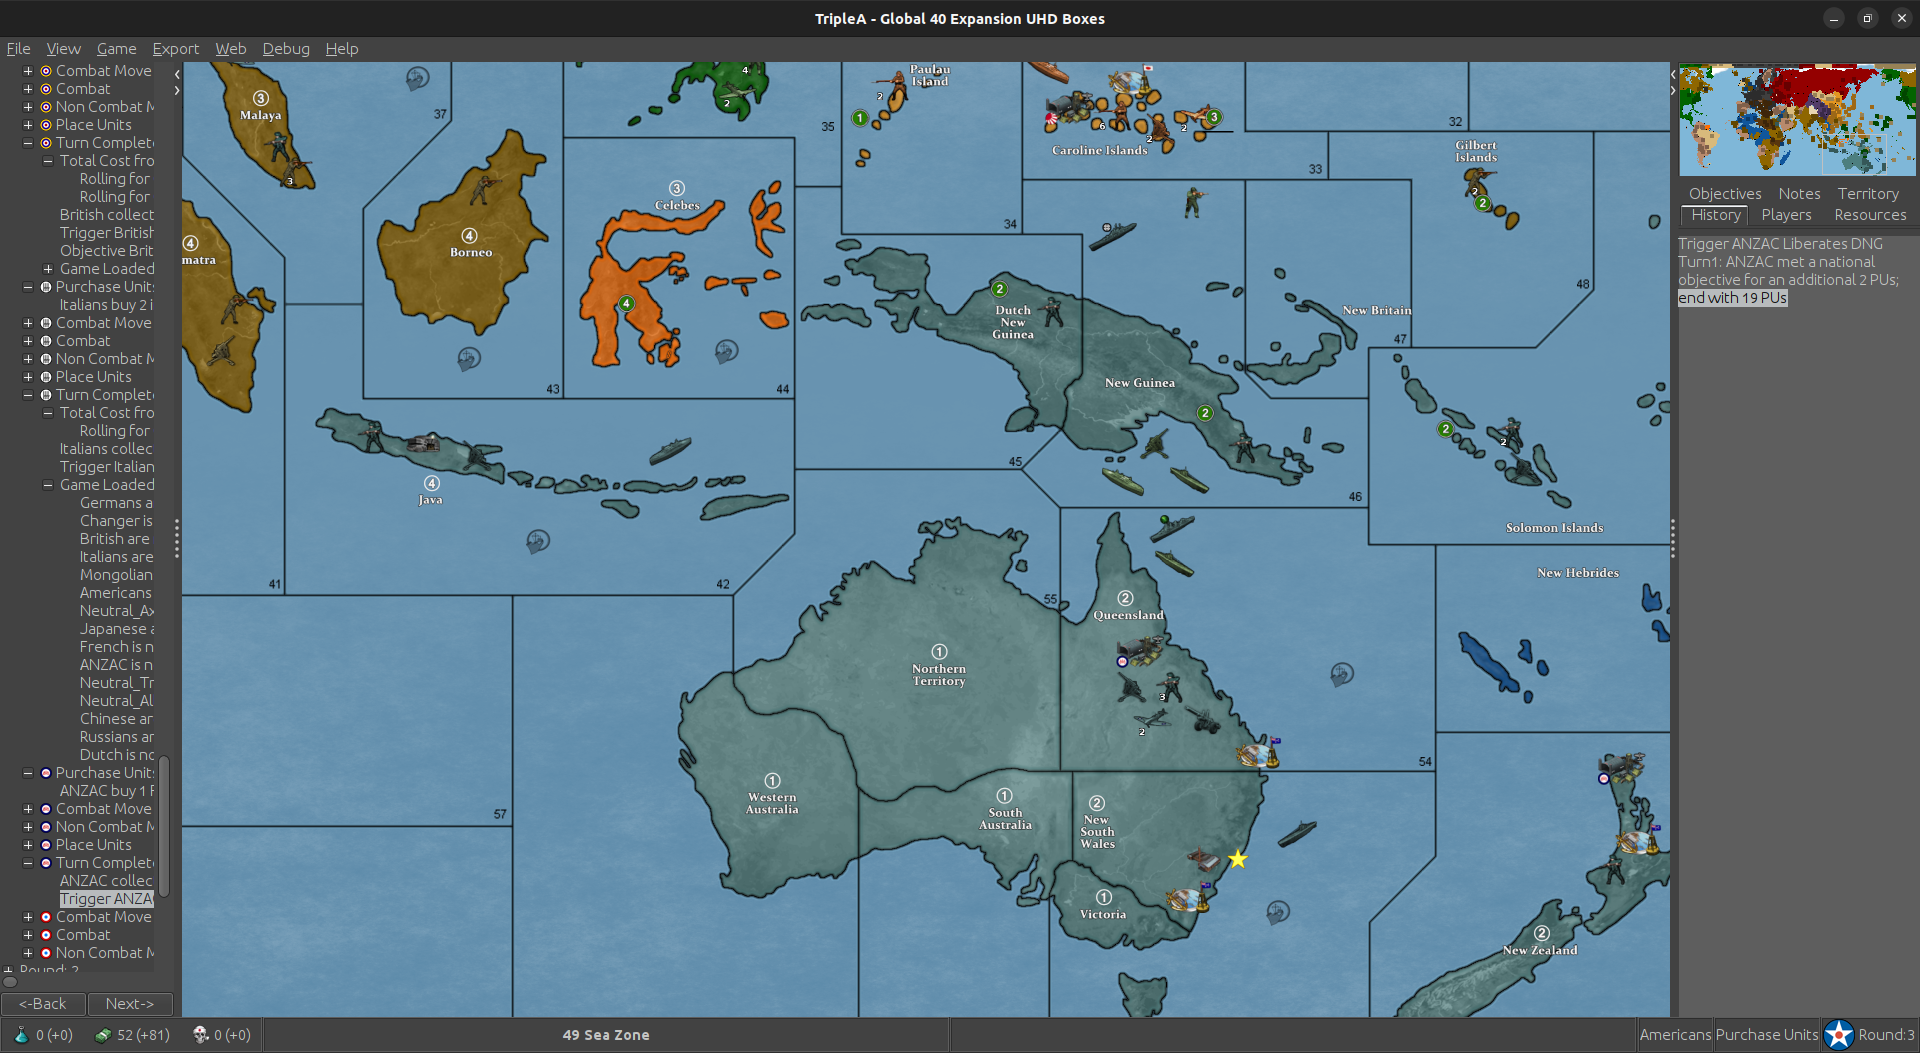
Task: Collapse the second Game Loaded node
Action: [47, 485]
